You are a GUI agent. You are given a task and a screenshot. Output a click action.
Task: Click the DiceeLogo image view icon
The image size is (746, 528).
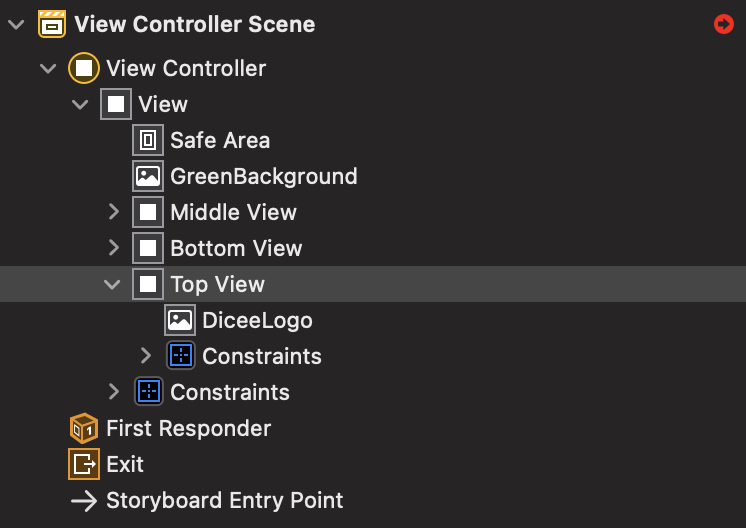pos(180,320)
